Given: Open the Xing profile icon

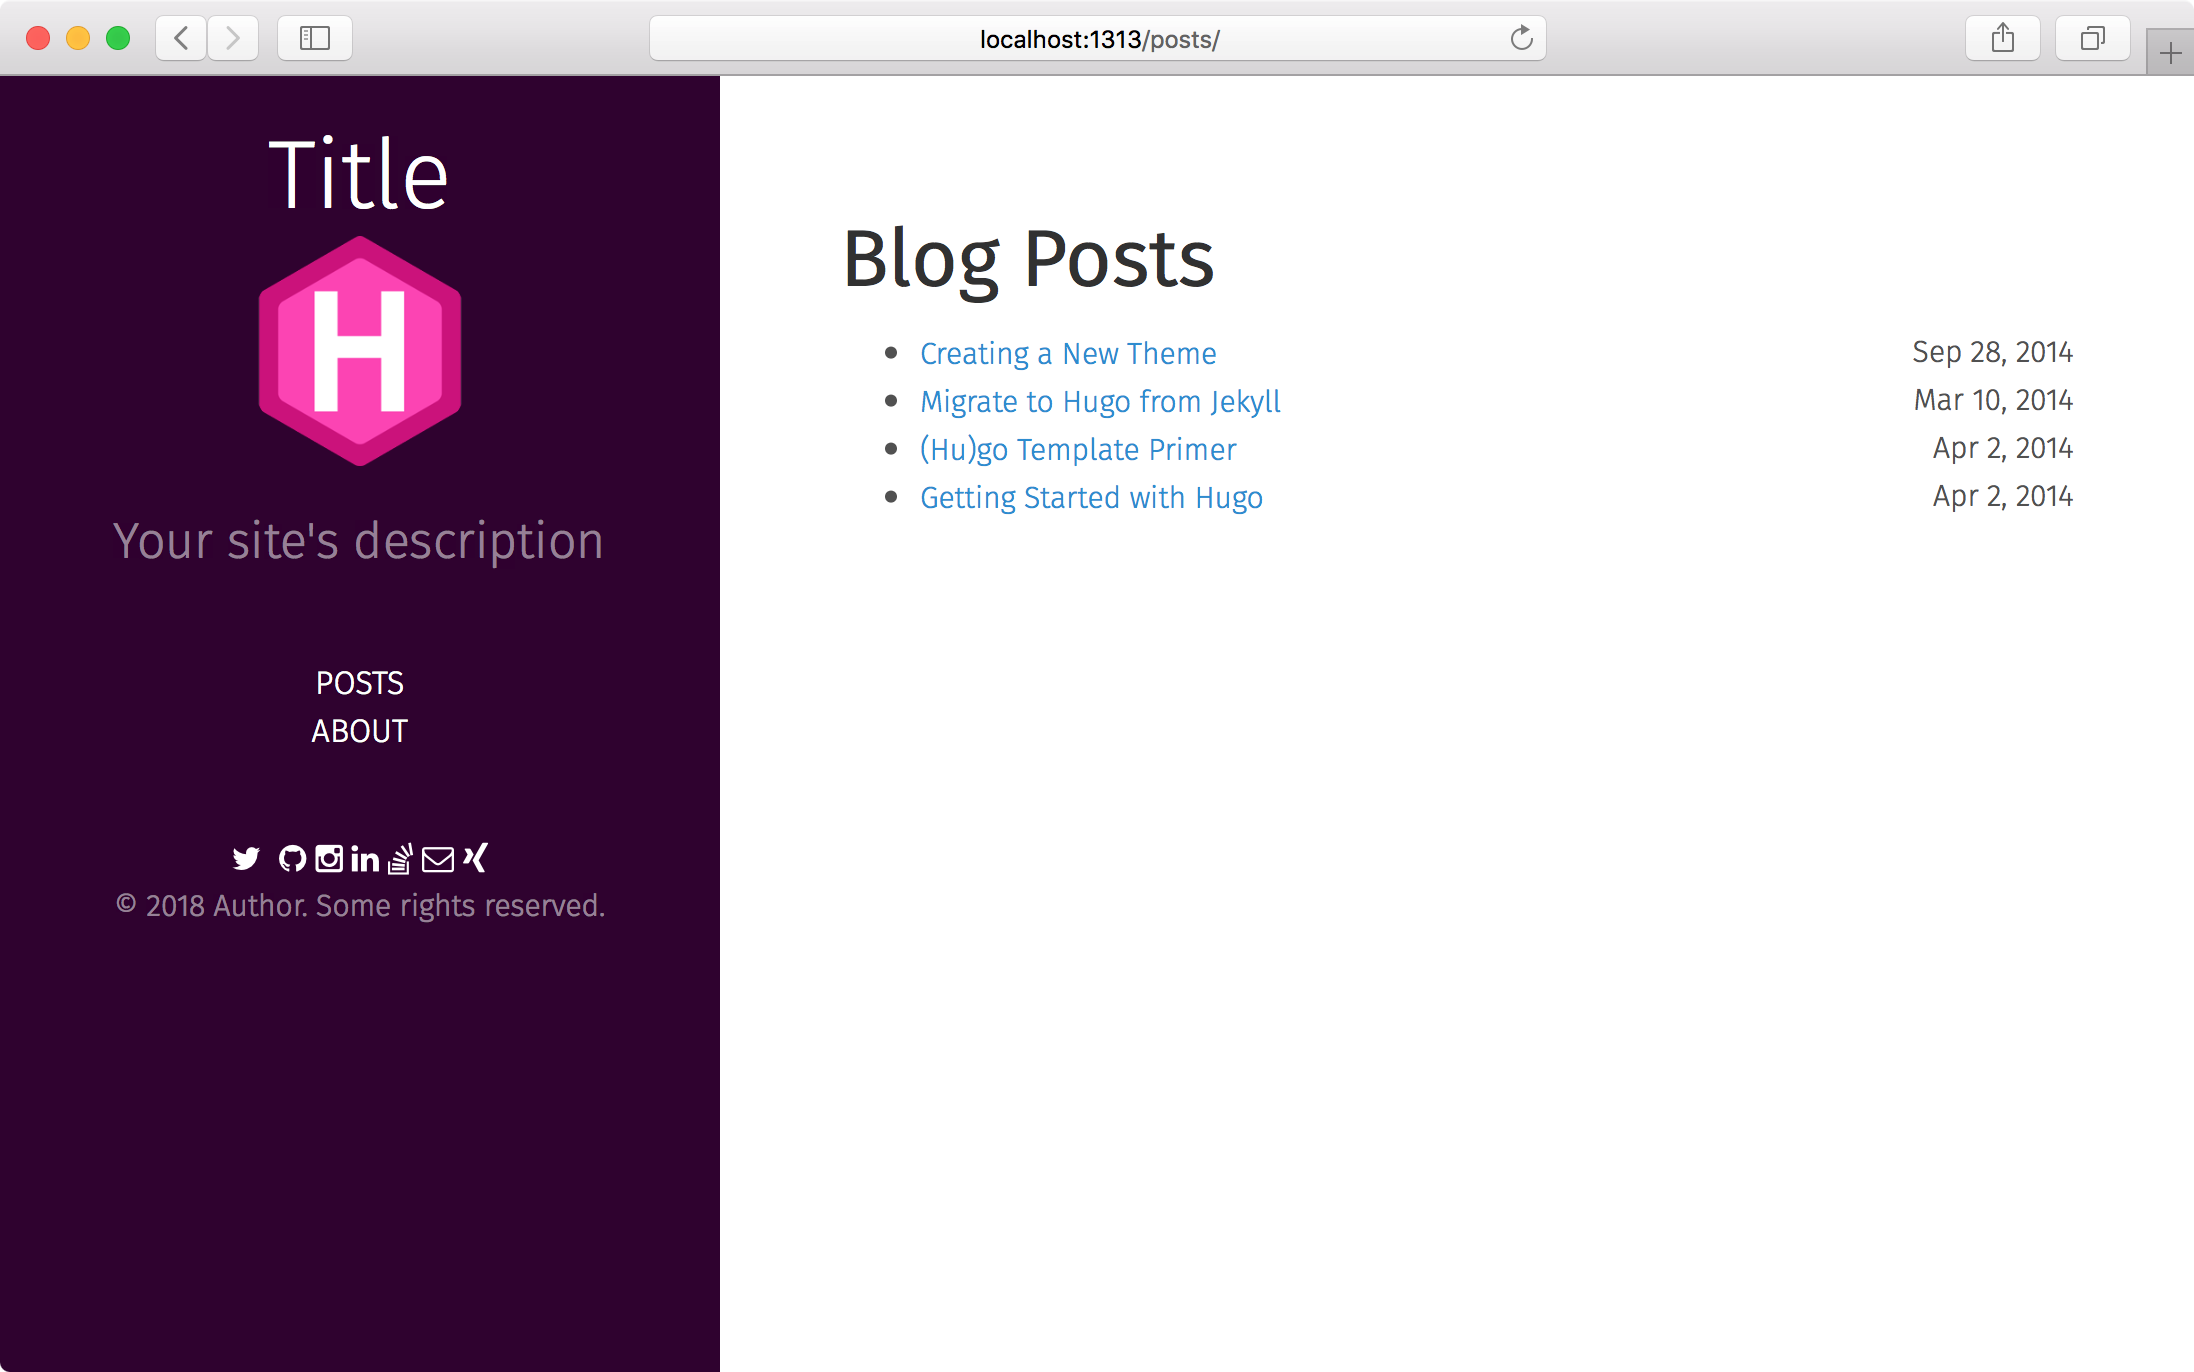Looking at the screenshot, I should [475, 858].
